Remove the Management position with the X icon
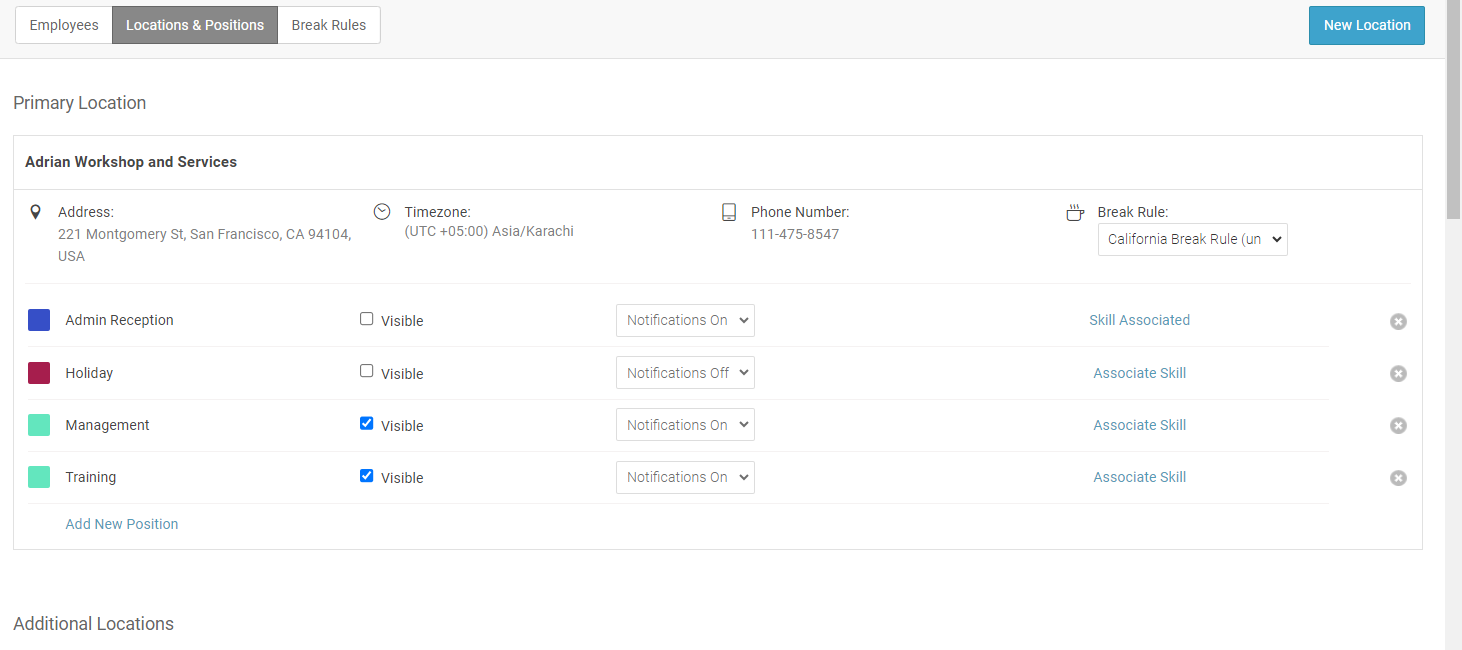Screen dimensions: 1462x650 coord(1398,425)
